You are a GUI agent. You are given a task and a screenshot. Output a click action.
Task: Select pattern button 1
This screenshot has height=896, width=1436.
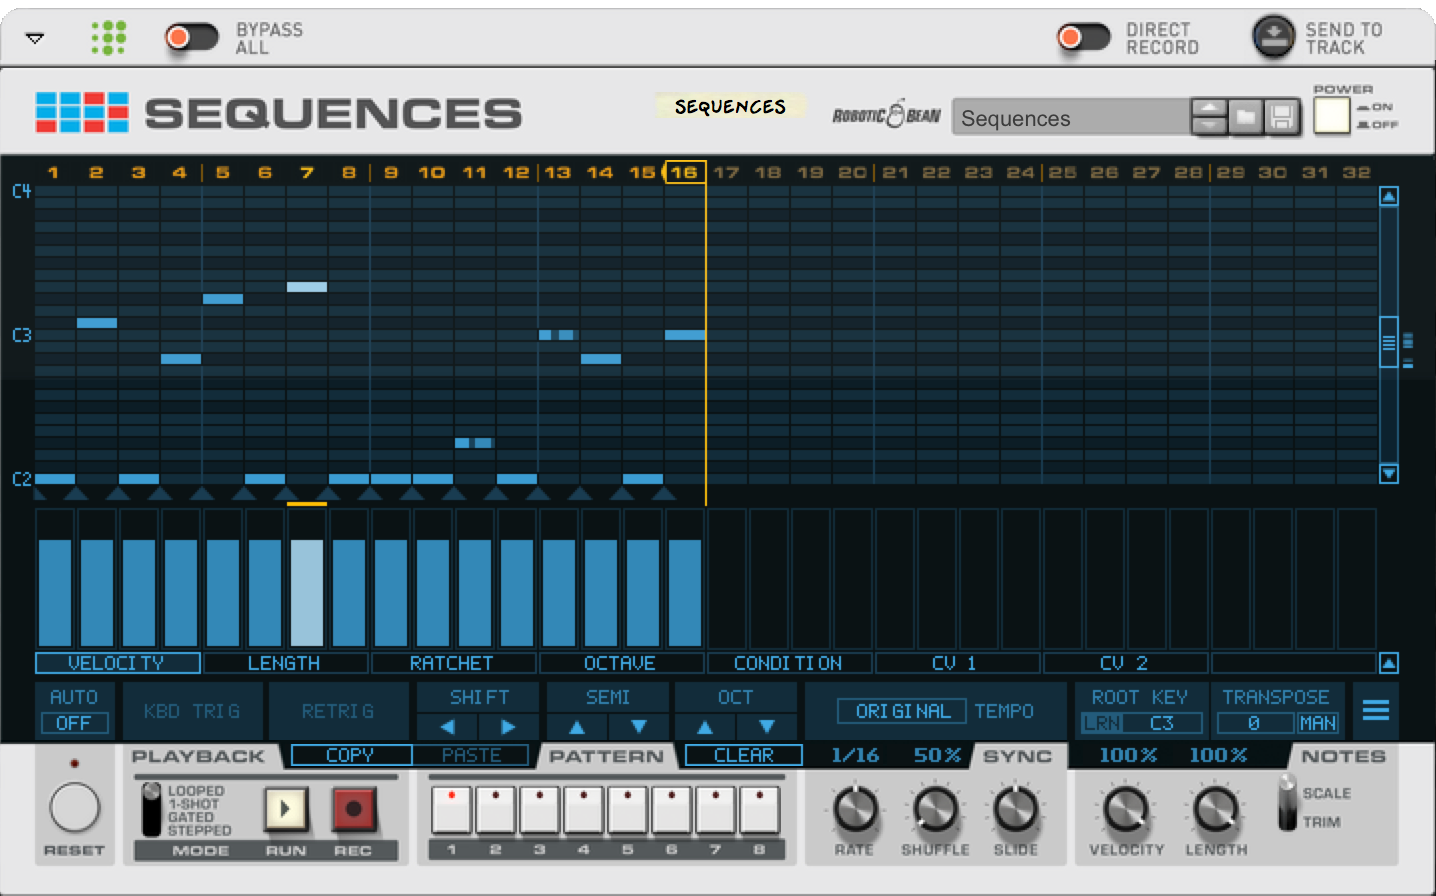click(451, 810)
